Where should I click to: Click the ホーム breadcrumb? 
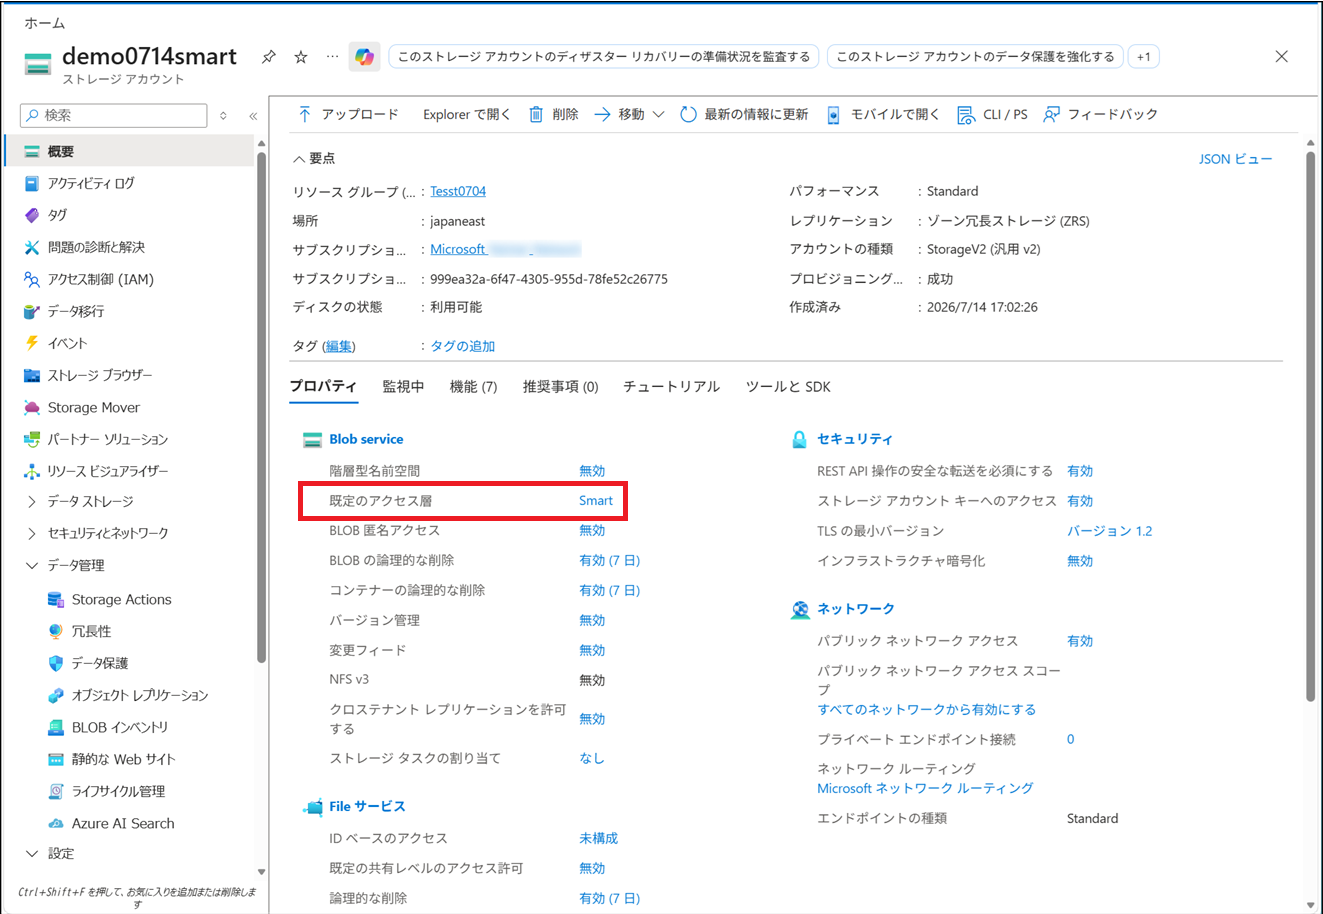[44, 23]
